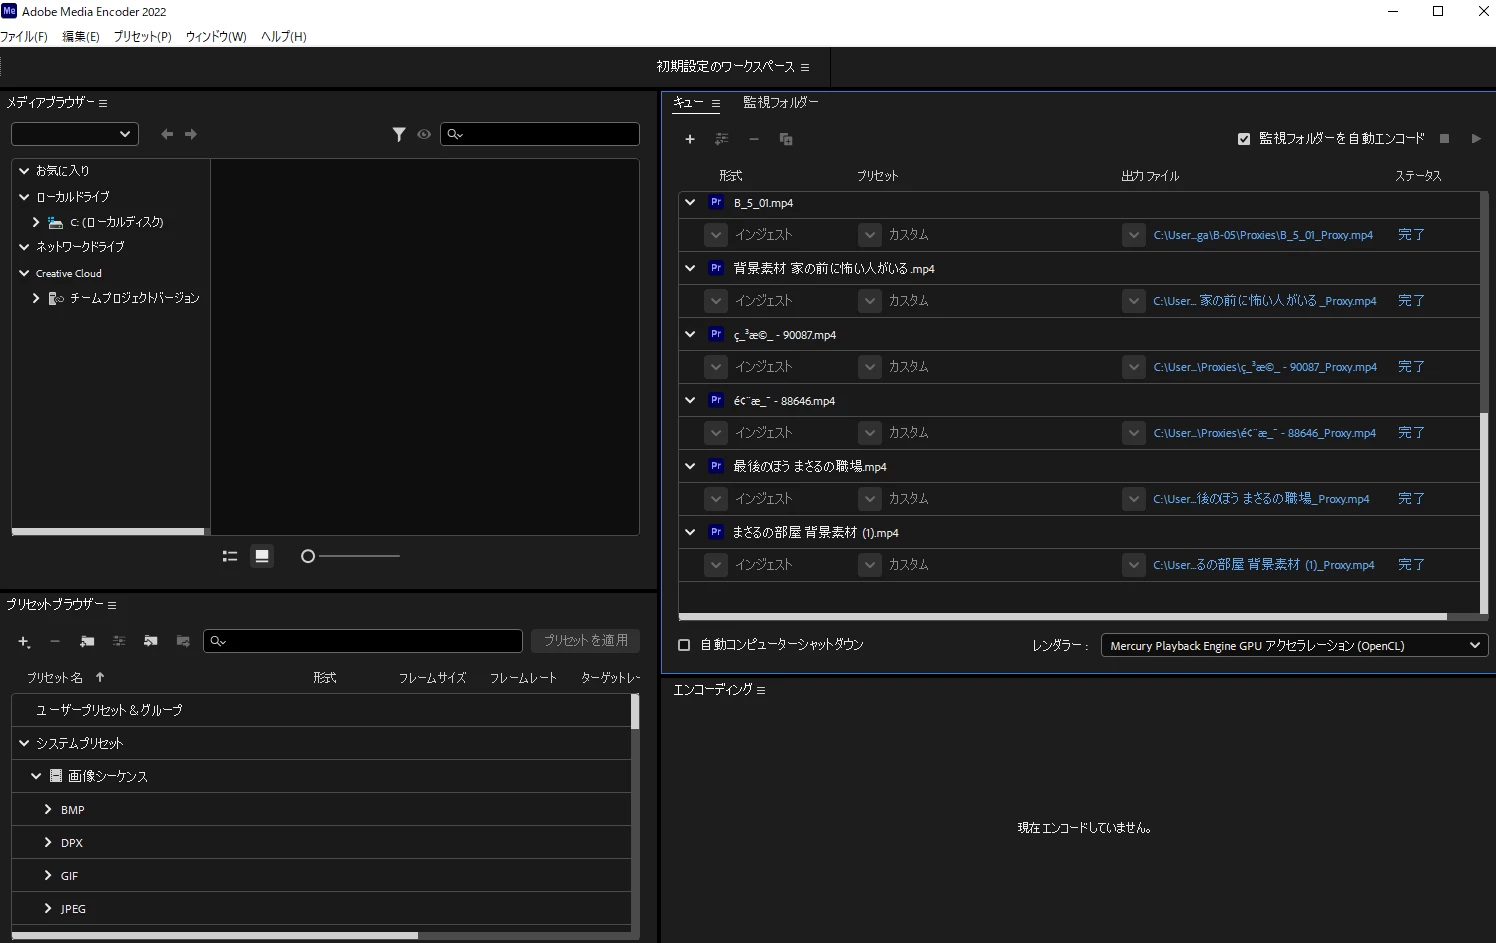1496x943 pixels.
Task: Collapse the 画像シーケンス preset group
Action: click(36, 776)
